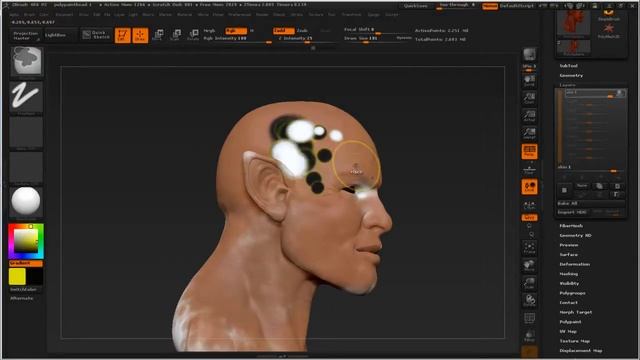Open the Document menu
Screen dimensions: 640x360
(x=64, y=14)
